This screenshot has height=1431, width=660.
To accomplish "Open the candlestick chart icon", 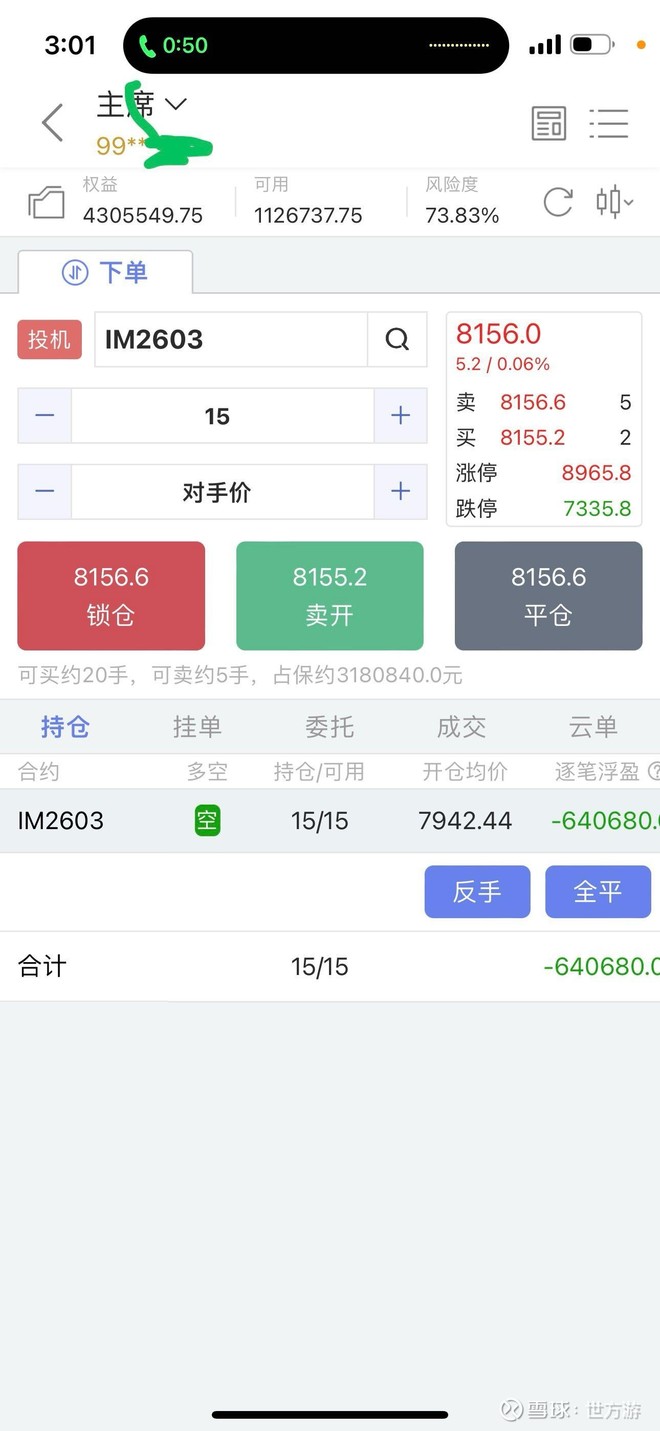I will coord(608,201).
